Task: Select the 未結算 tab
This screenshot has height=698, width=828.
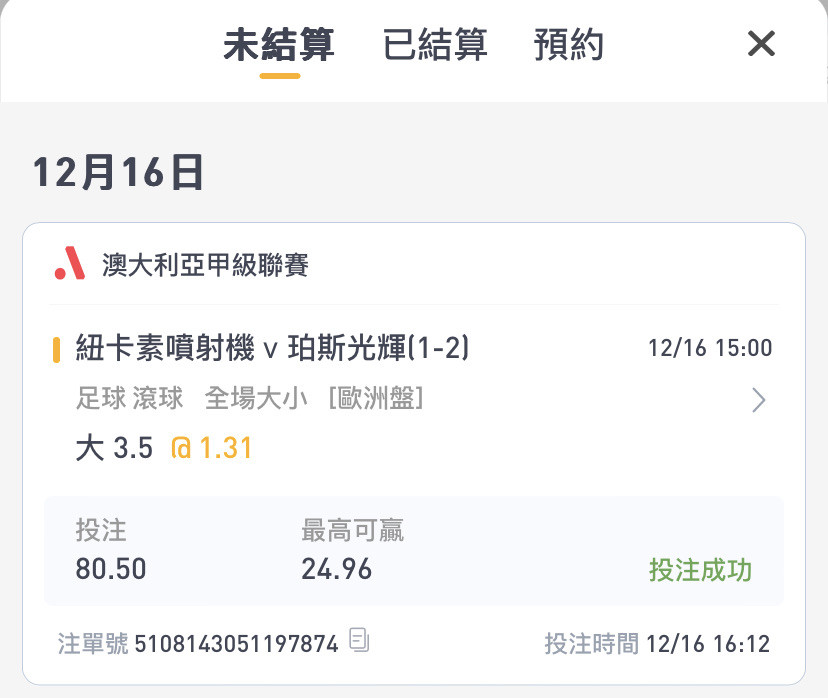Action: 279,44
